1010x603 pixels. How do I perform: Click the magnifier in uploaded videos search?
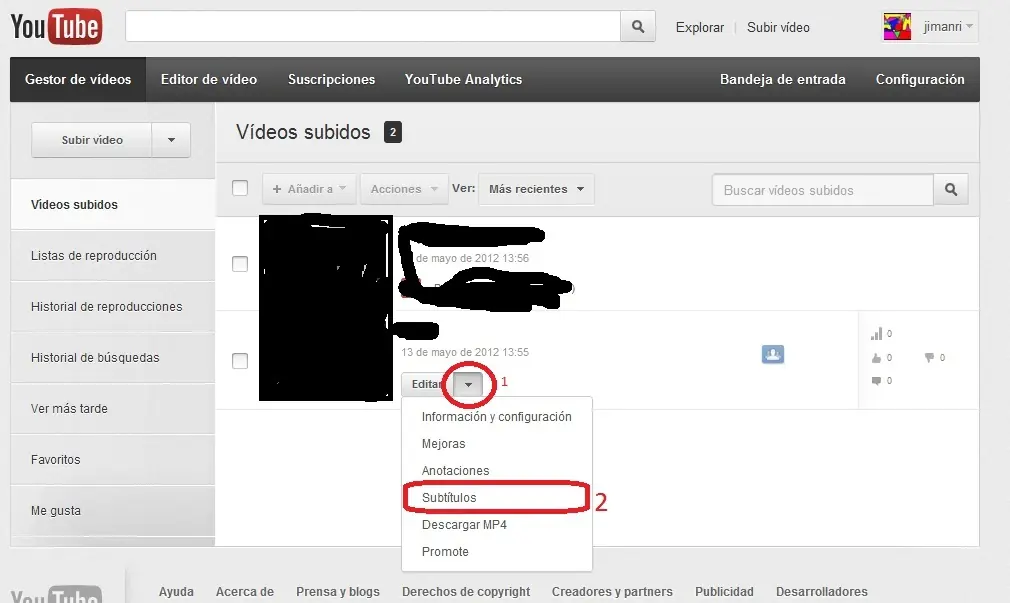coord(951,189)
